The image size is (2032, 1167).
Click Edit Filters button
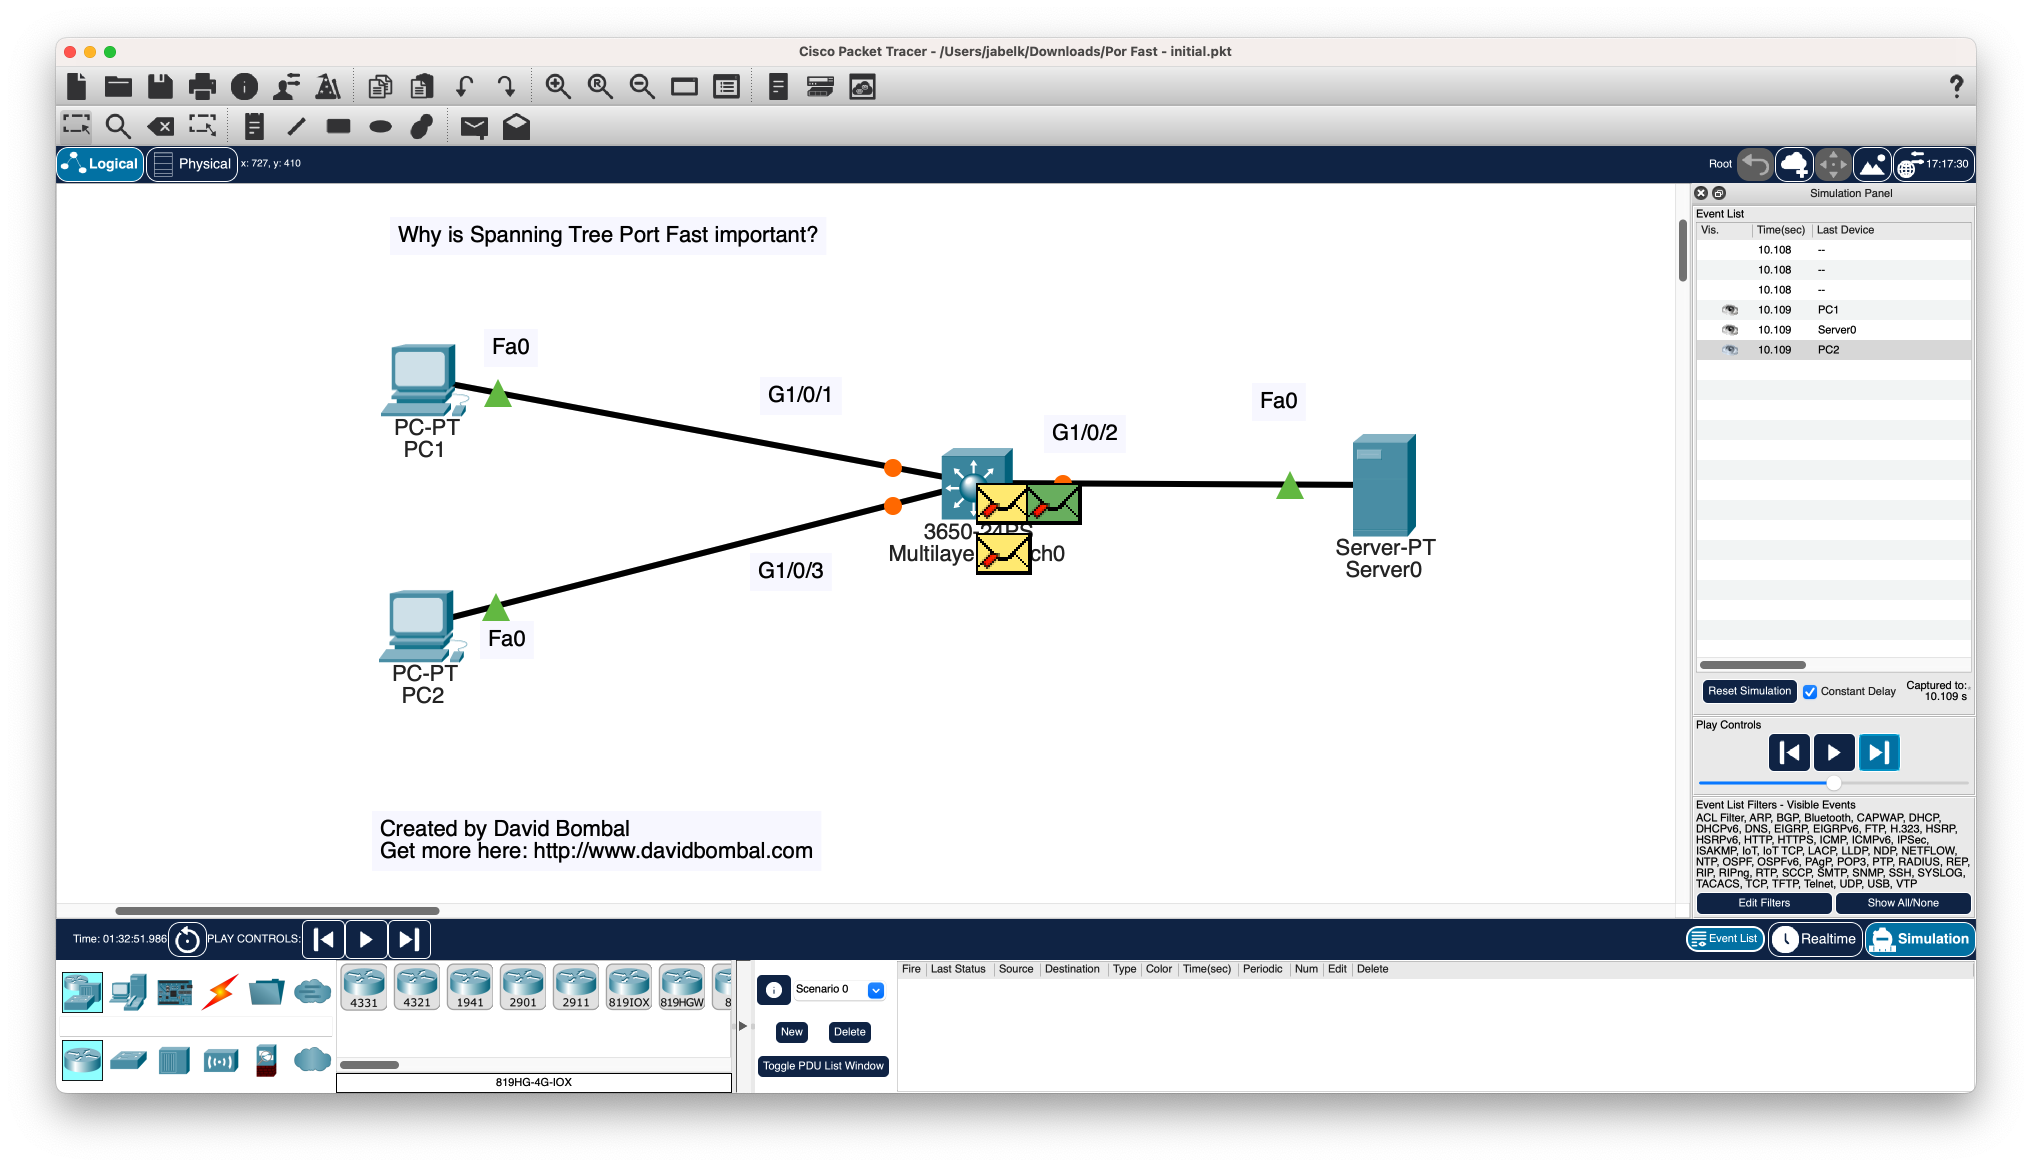[1764, 903]
